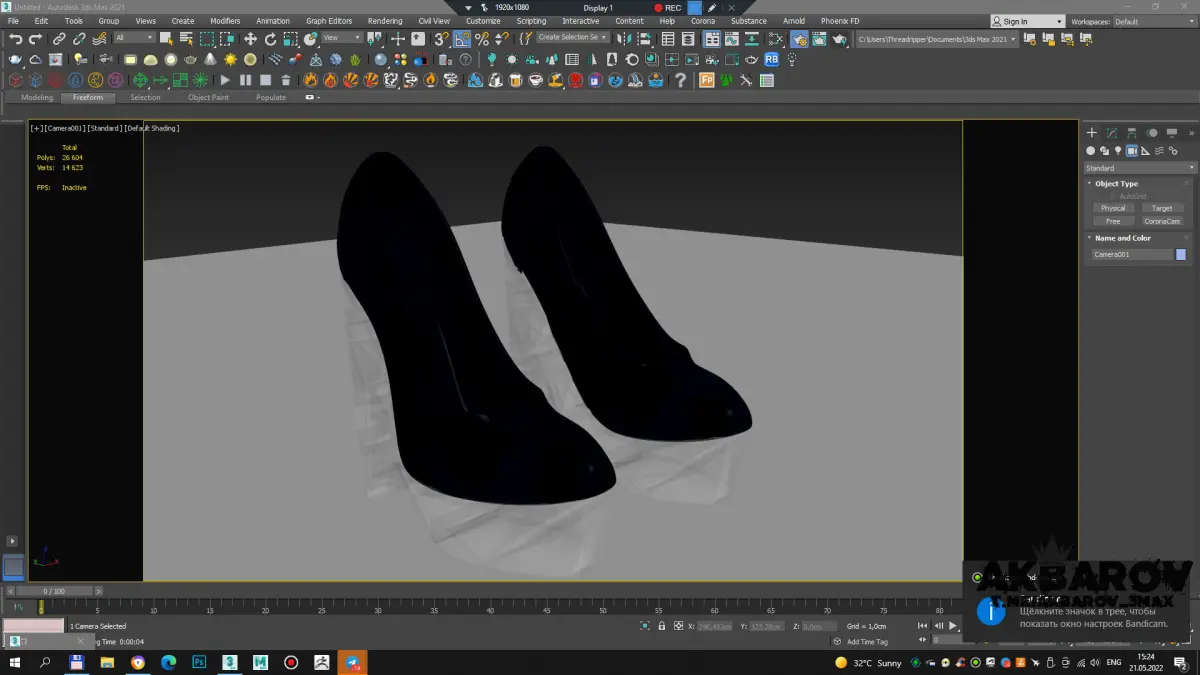The width and height of the screenshot is (1200, 675).
Task: Open Create Selection Set dropdown
Action: tap(573, 38)
